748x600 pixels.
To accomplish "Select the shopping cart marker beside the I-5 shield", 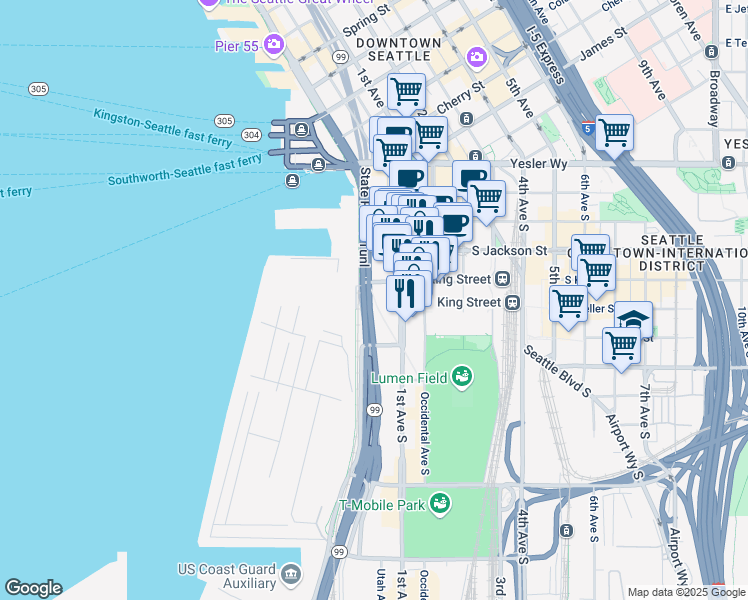I will [x=615, y=133].
